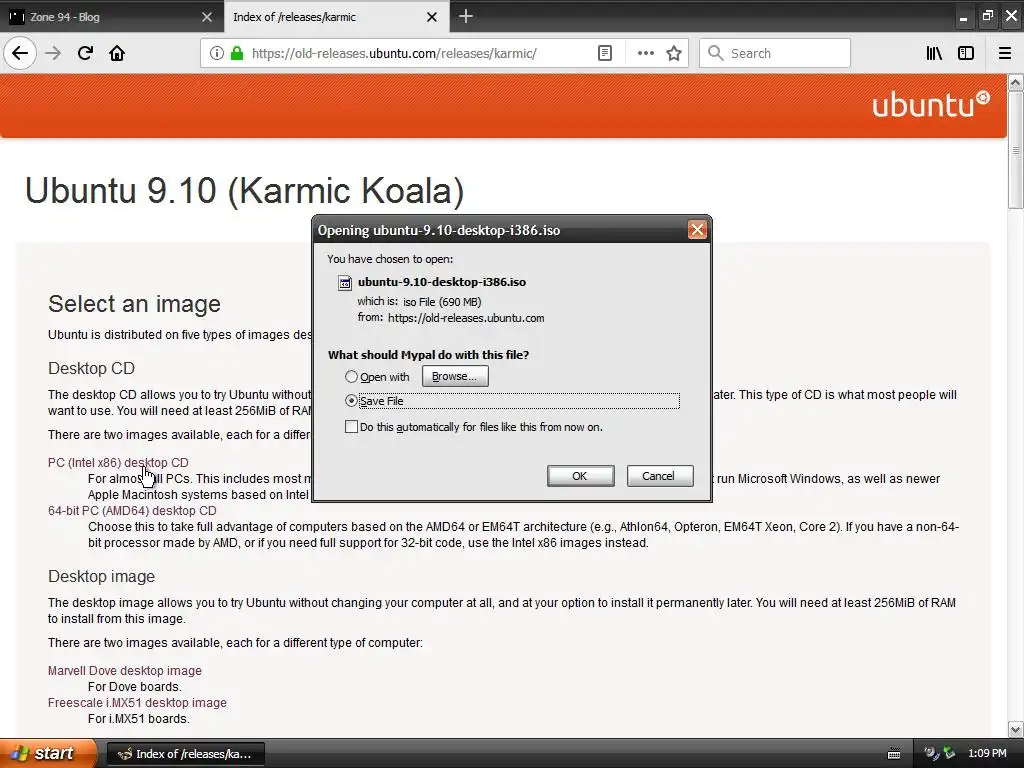Click the keyboard icon in system tray
The width and height of the screenshot is (1024, 768).
(894, 754)
